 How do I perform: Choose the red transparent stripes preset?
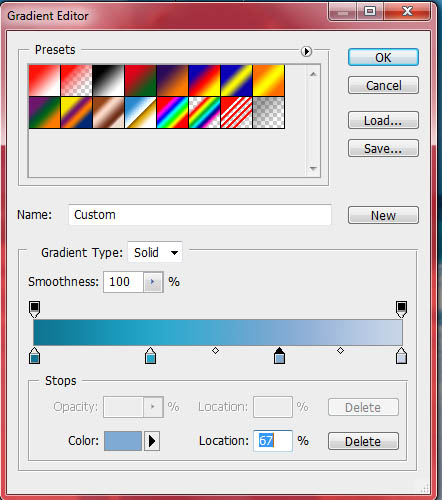(x=237, y=113)
